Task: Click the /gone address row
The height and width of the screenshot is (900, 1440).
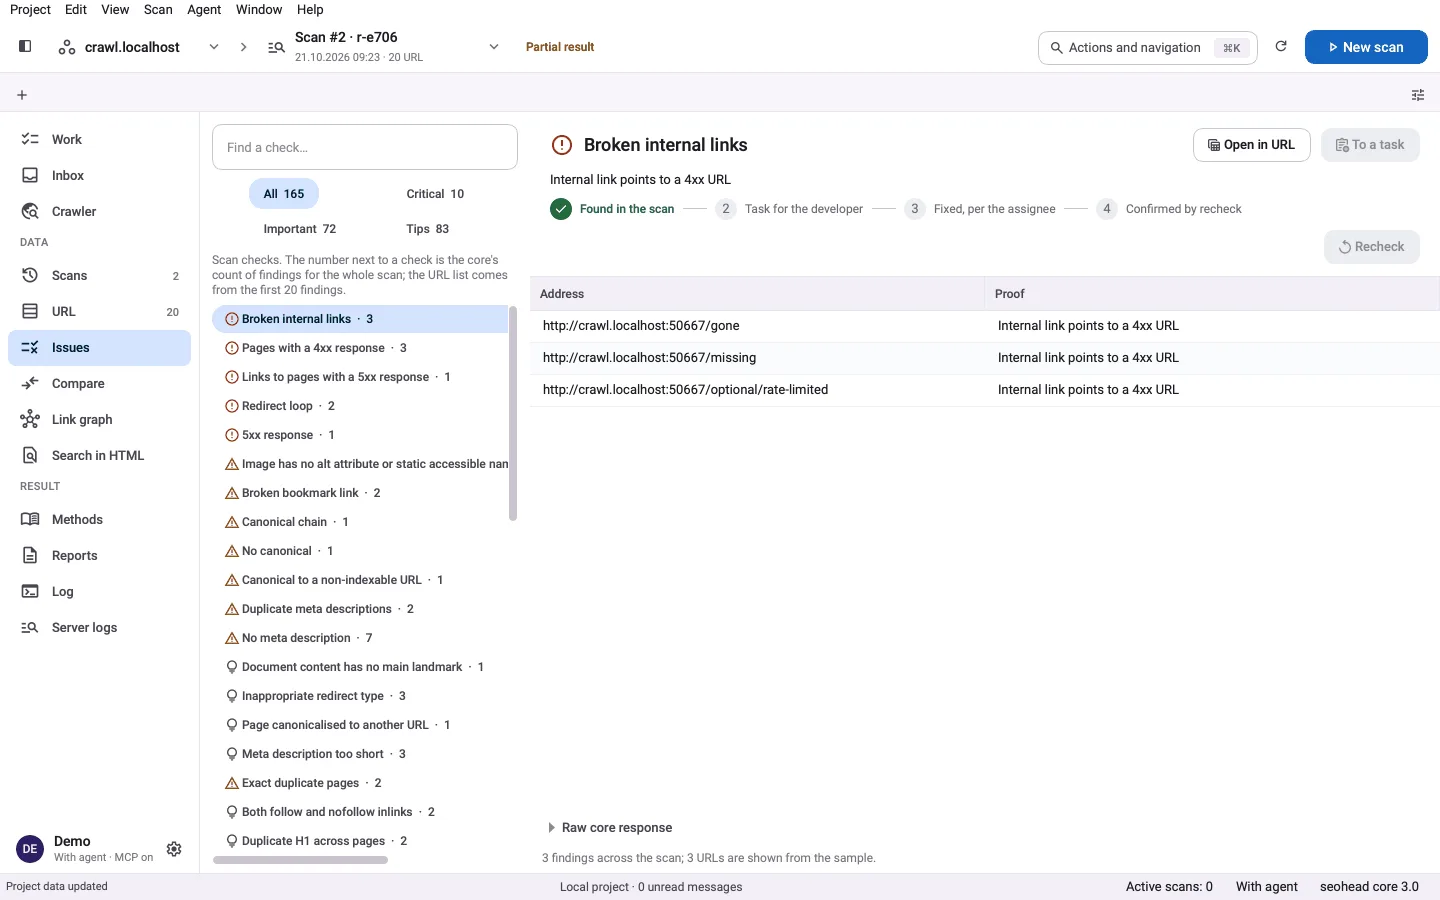Action: (x=985, y=326)
